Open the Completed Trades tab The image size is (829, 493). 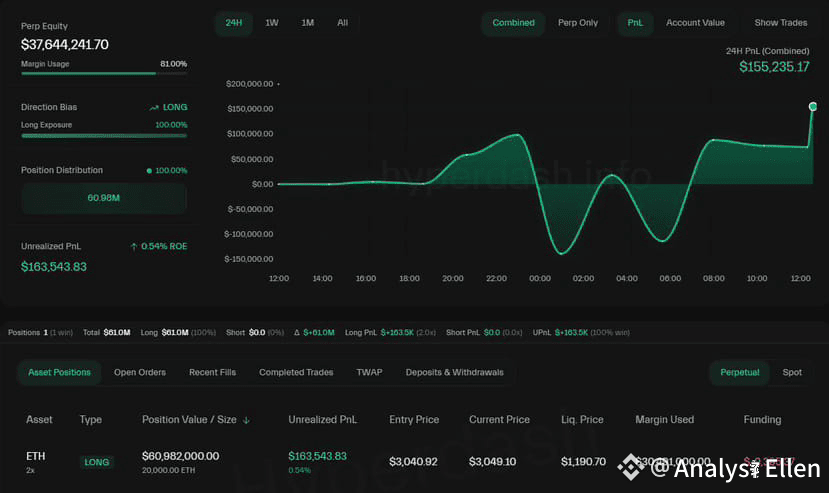(x=296, y=372)
